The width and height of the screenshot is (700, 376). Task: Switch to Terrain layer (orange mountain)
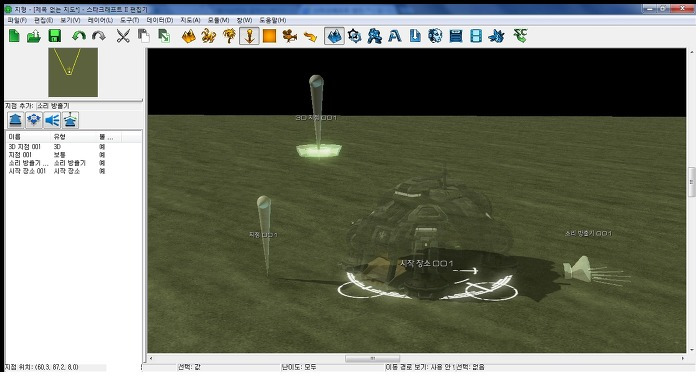[188, 36]
